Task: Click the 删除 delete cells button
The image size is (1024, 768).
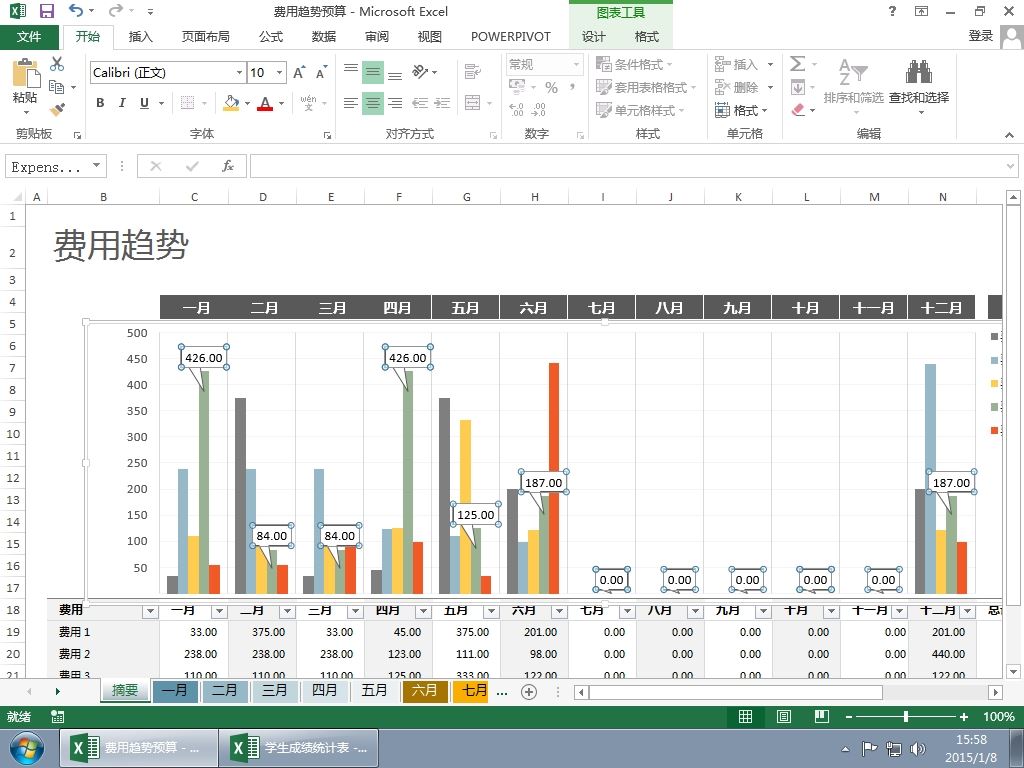Action: pyautogui.click(x=737, y=87)
